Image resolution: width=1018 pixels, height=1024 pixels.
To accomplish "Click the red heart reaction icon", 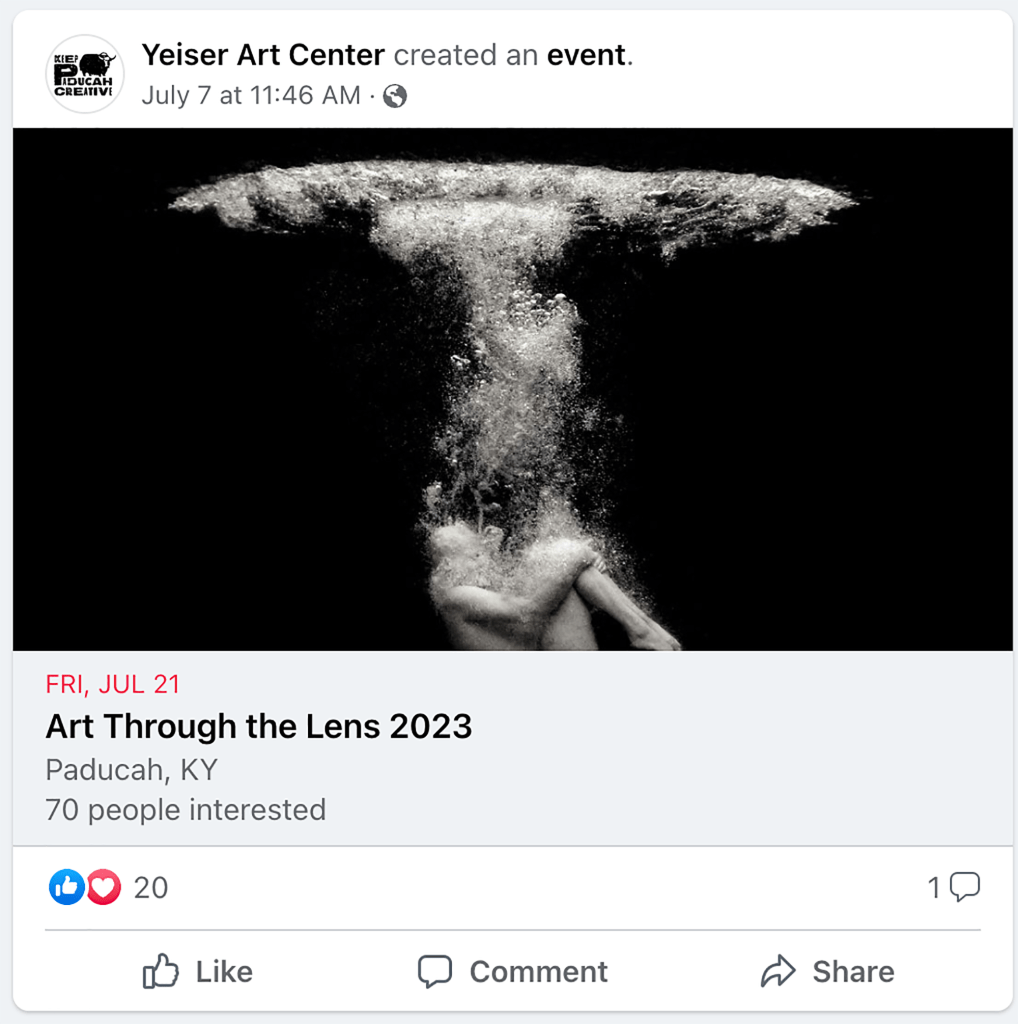I will point(103,887).
